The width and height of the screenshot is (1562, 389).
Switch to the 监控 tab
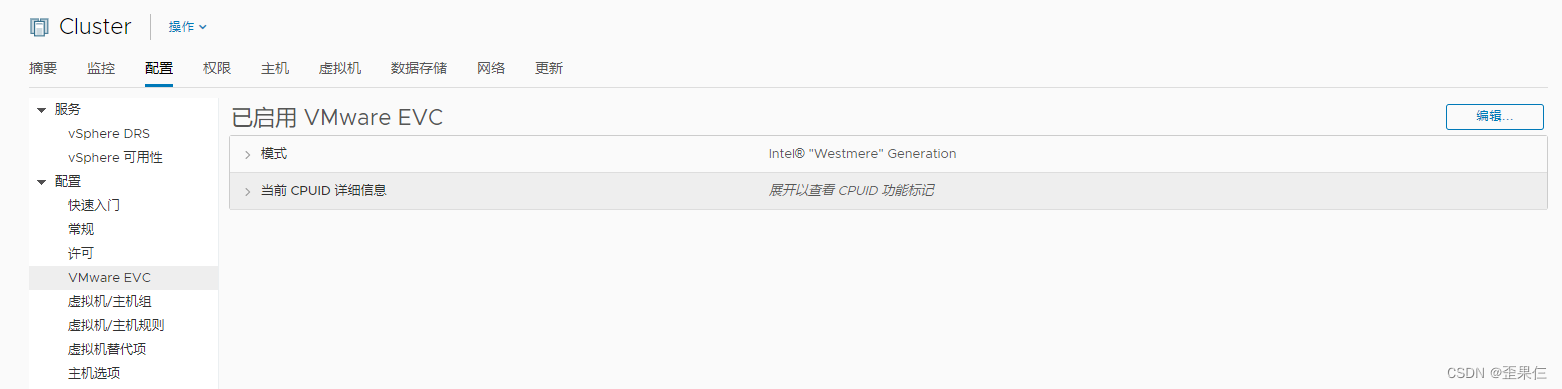[x=101, y=68]
